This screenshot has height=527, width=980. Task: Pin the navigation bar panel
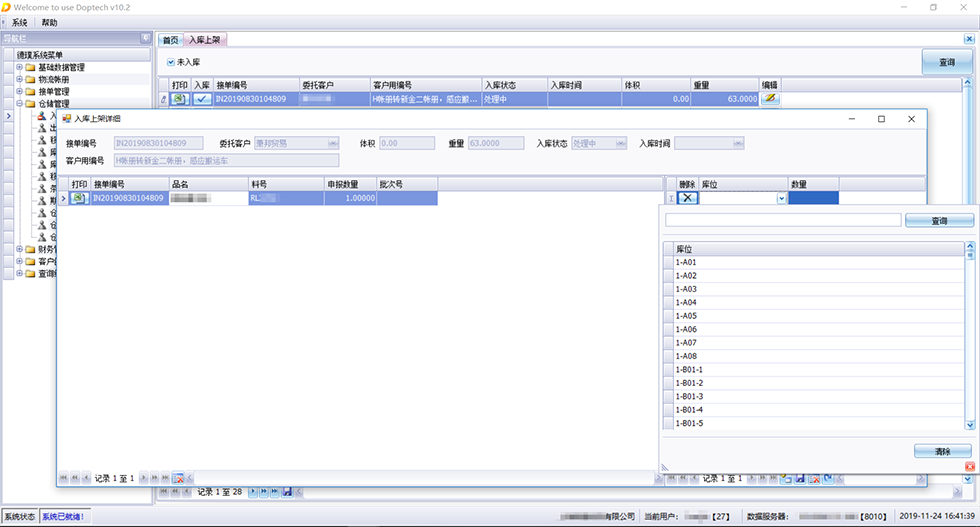(x=146, y=39)
